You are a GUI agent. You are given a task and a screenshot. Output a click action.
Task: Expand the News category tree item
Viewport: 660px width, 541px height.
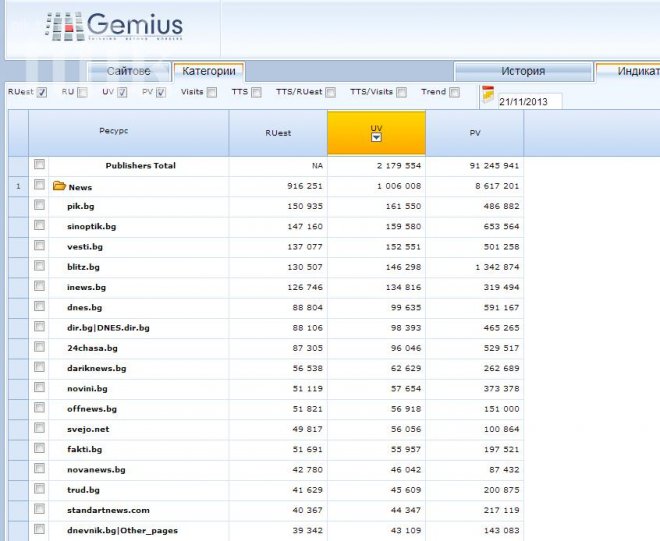[x=80, y=186]
